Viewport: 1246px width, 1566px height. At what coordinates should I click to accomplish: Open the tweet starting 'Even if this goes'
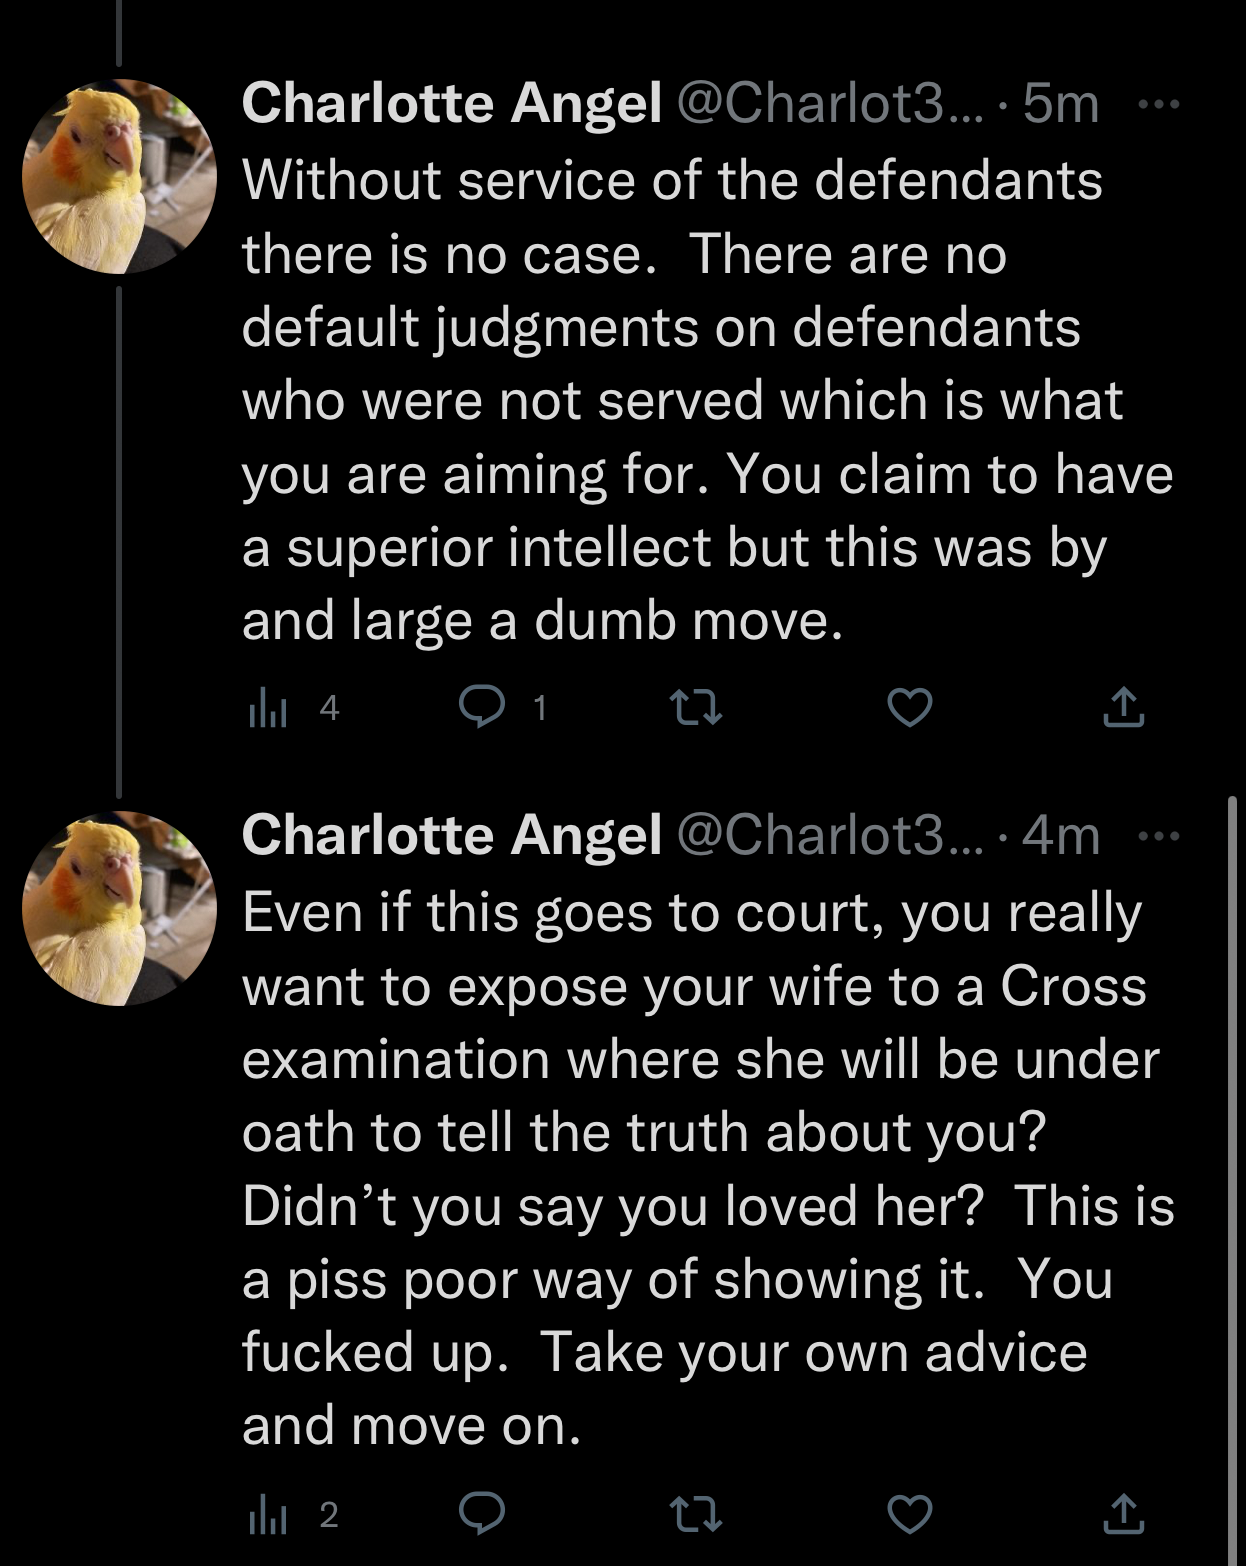pyautogui.click(x=707, y=1169)
